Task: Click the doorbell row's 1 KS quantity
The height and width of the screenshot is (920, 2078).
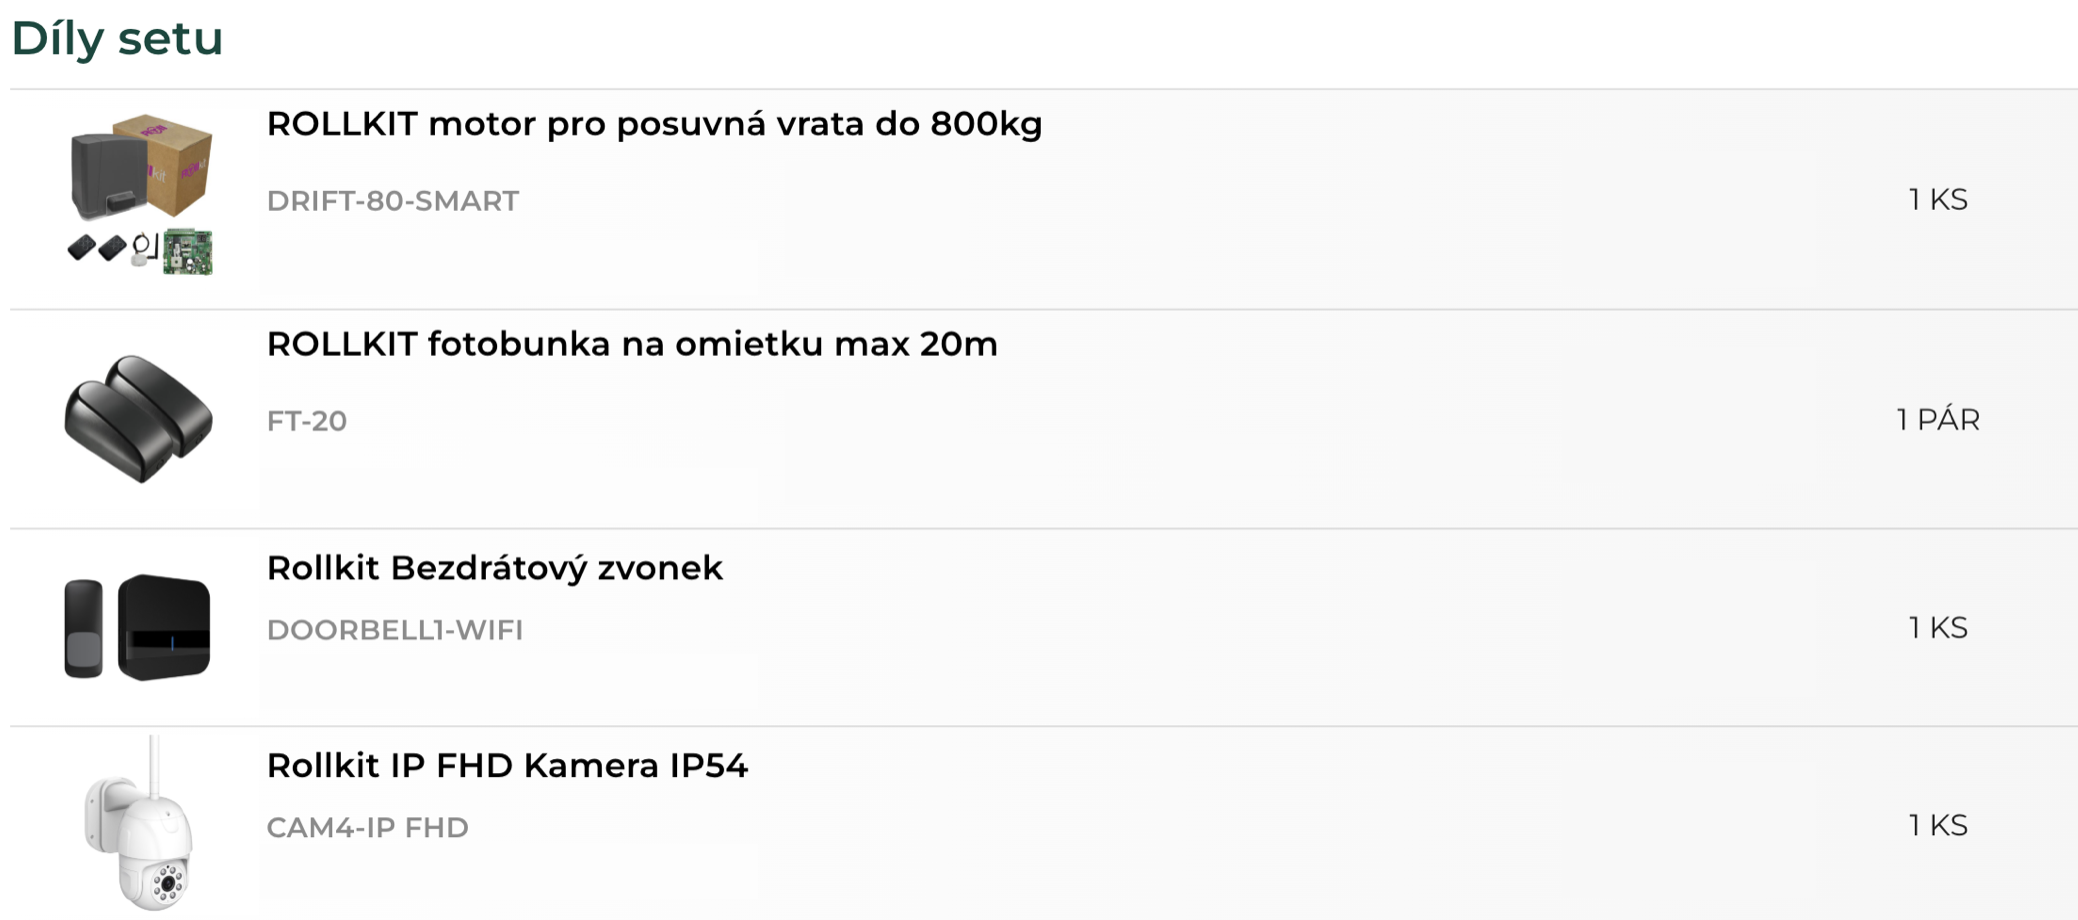Action: click(x=1938, y=628)
